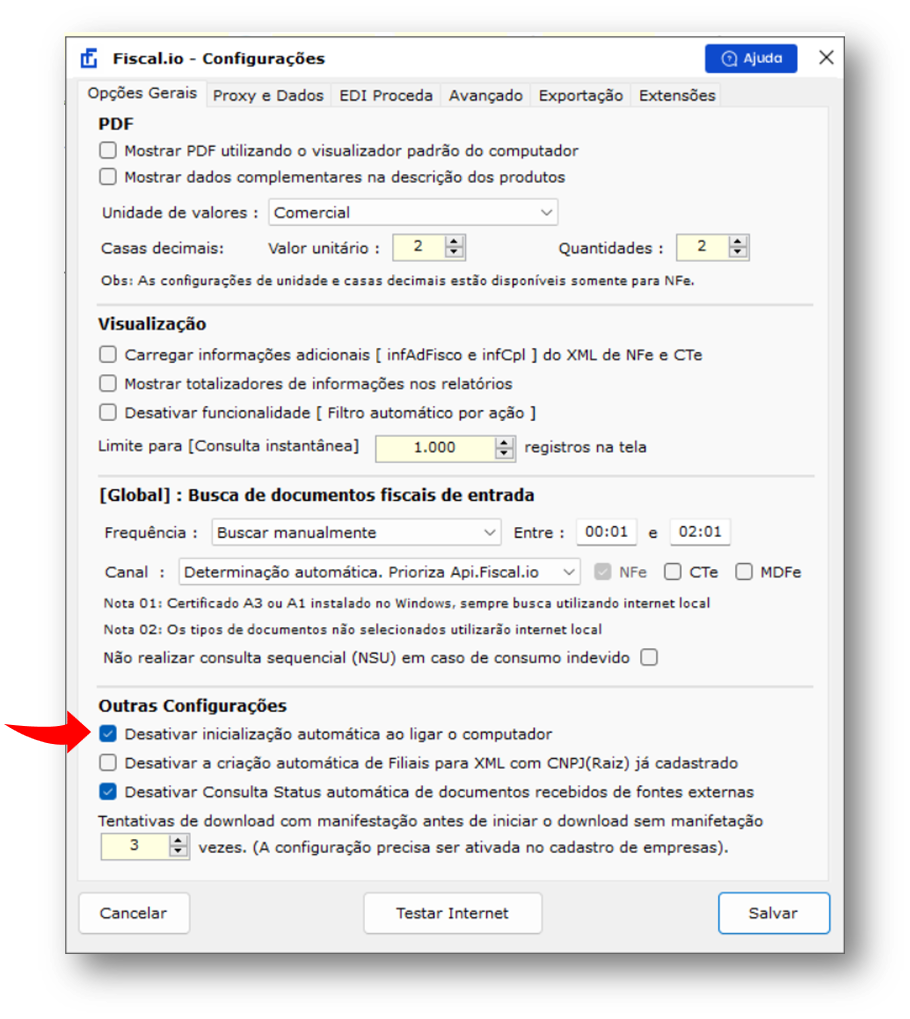This screenshot has width=910, height=1019.
Task: Click the Fiscal.io app logo icon
Action: 89,58
